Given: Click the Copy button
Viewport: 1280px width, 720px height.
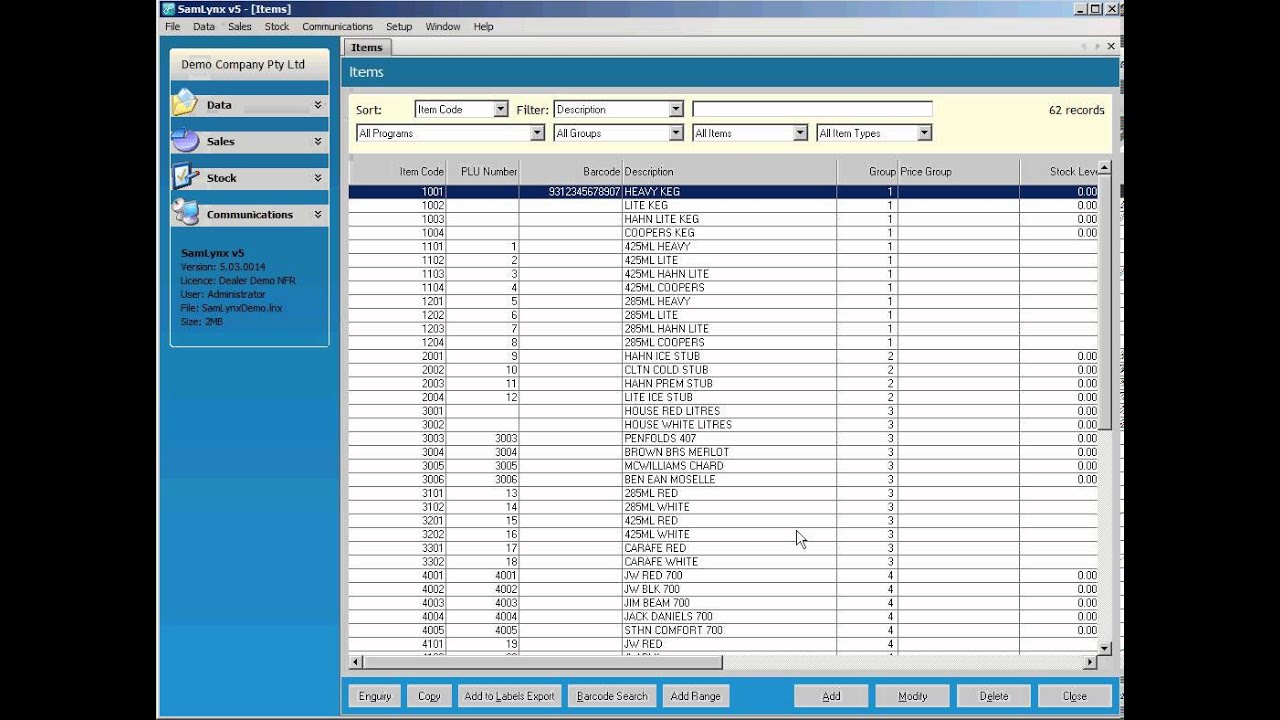Looking at the screenshot, I should (x=429, y=696).
